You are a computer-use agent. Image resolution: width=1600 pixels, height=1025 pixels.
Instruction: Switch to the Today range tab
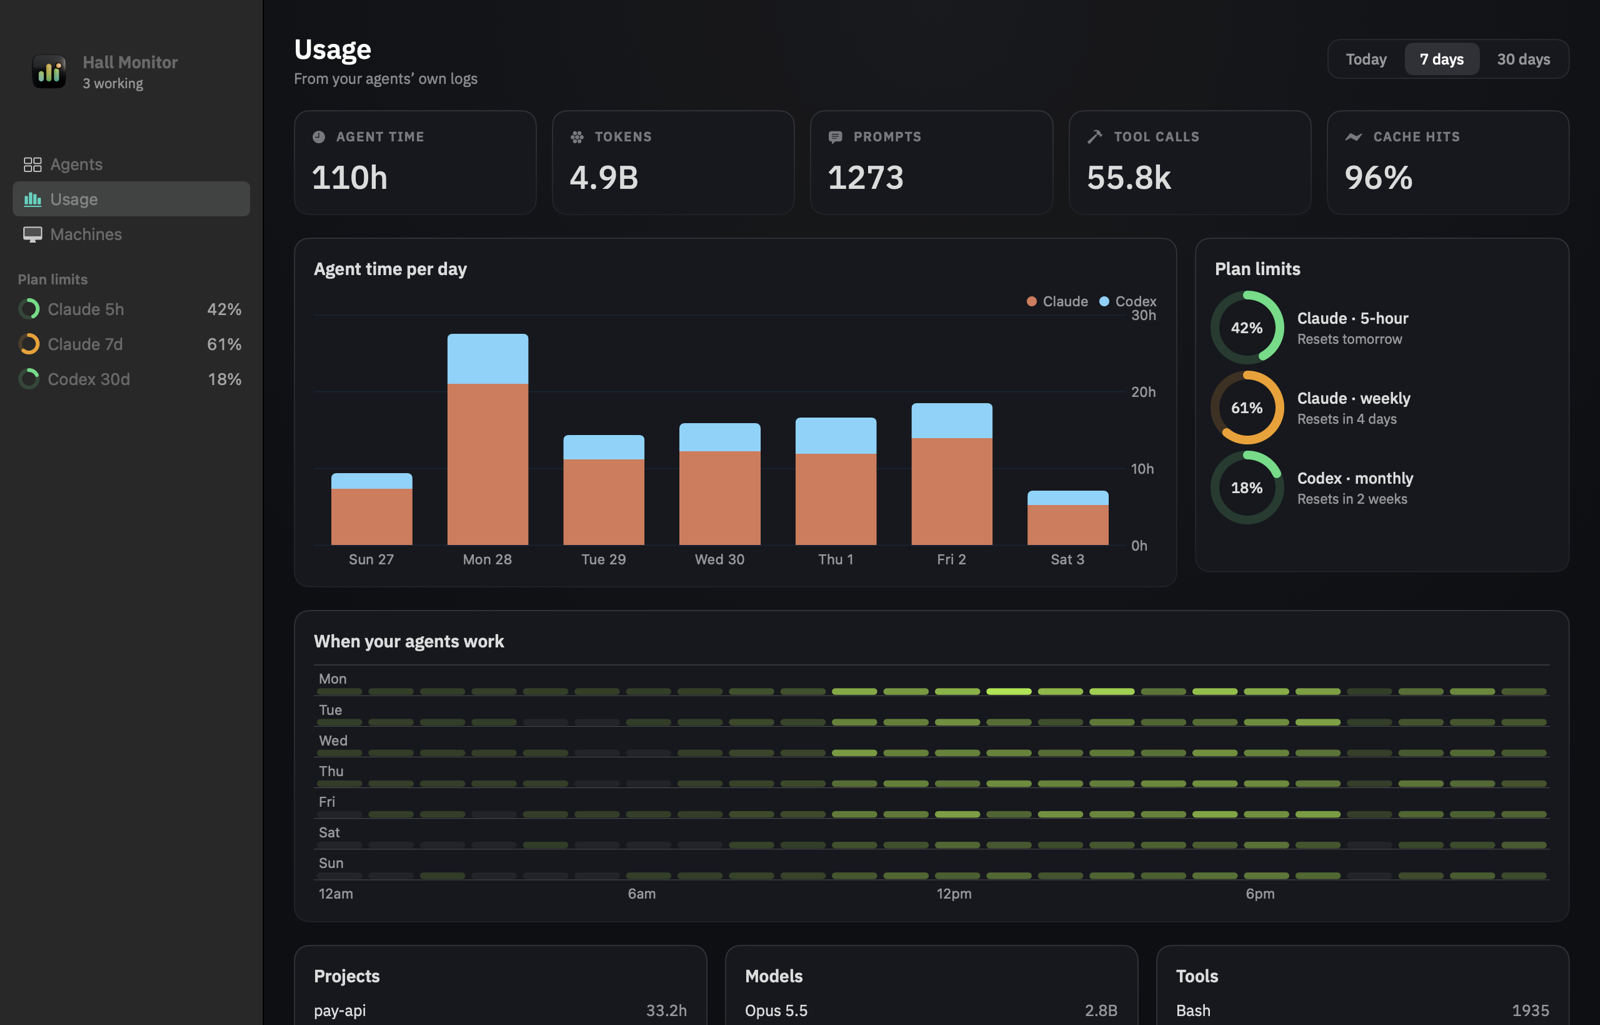pyautogui.click(x=1366, y=59)
